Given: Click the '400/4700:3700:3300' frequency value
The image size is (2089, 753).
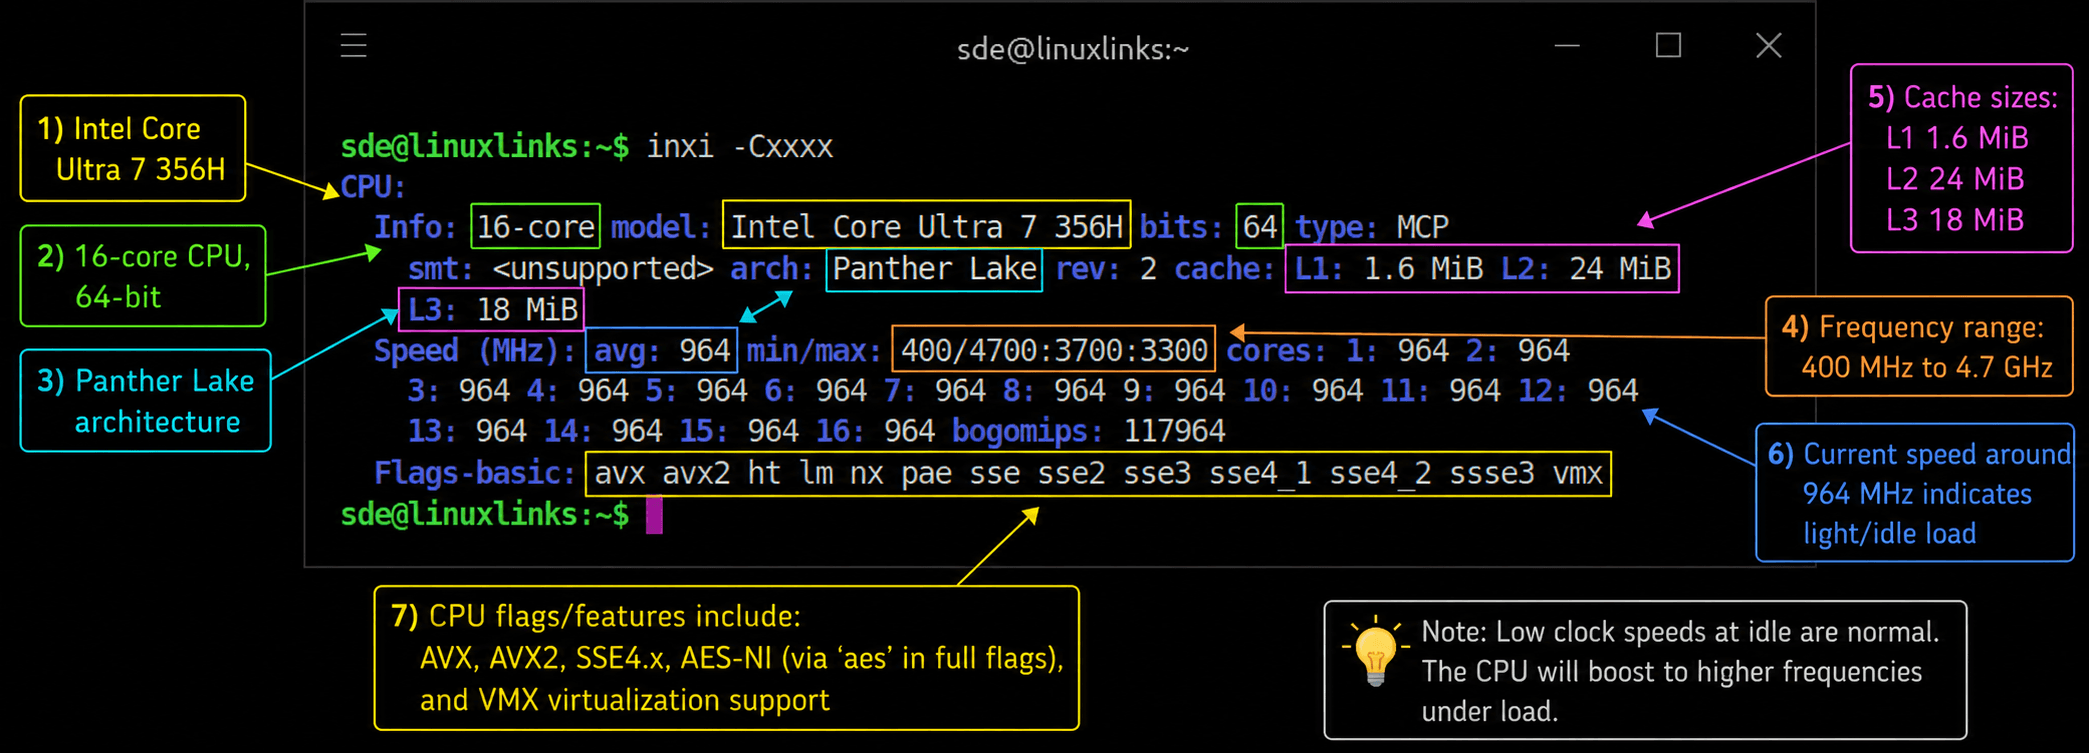Looking at the screenshot, I should click(1054, 351).
